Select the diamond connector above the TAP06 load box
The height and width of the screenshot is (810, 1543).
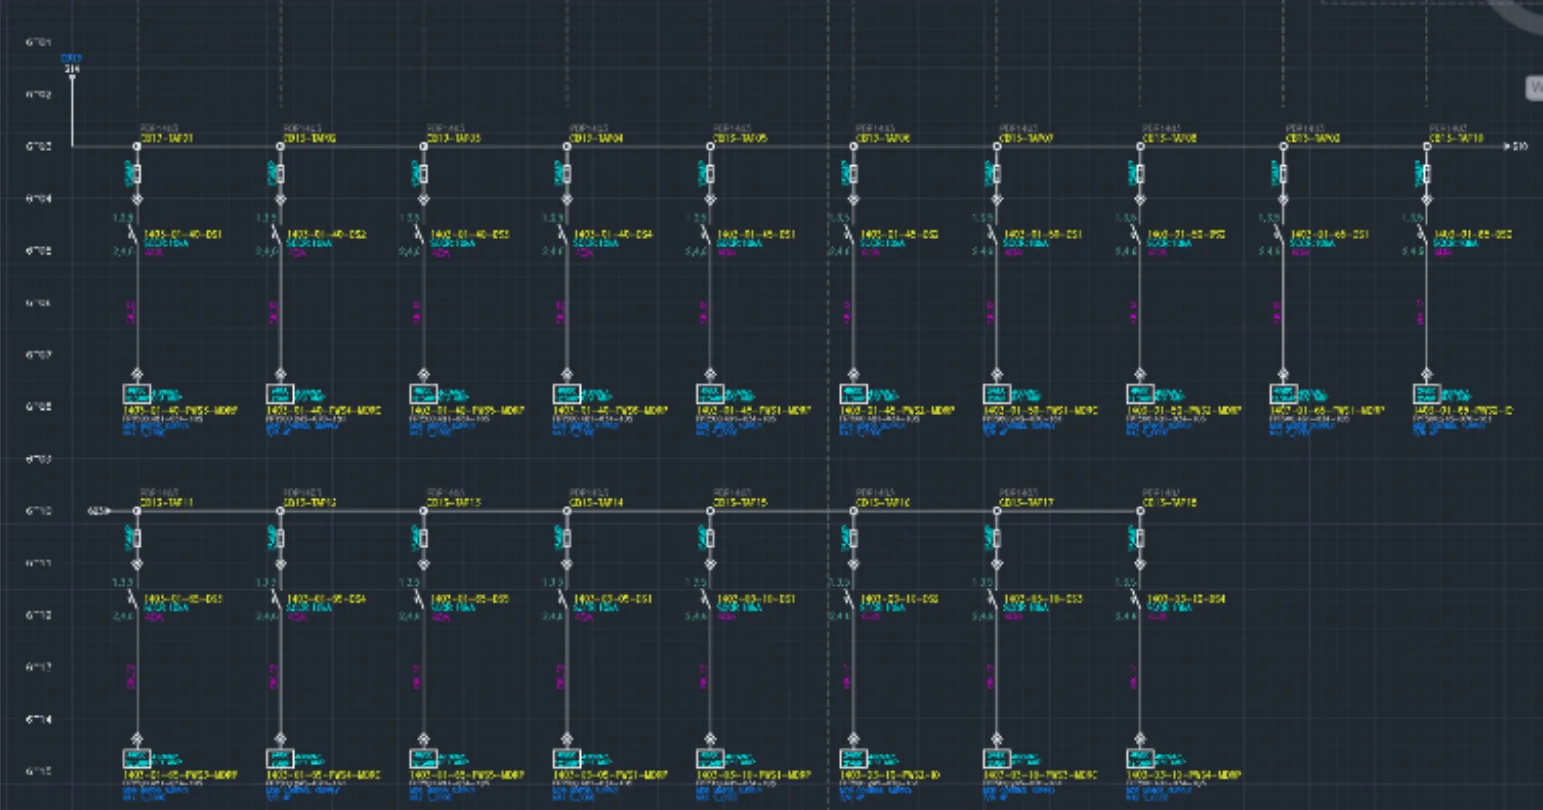(x=853, y=375)
